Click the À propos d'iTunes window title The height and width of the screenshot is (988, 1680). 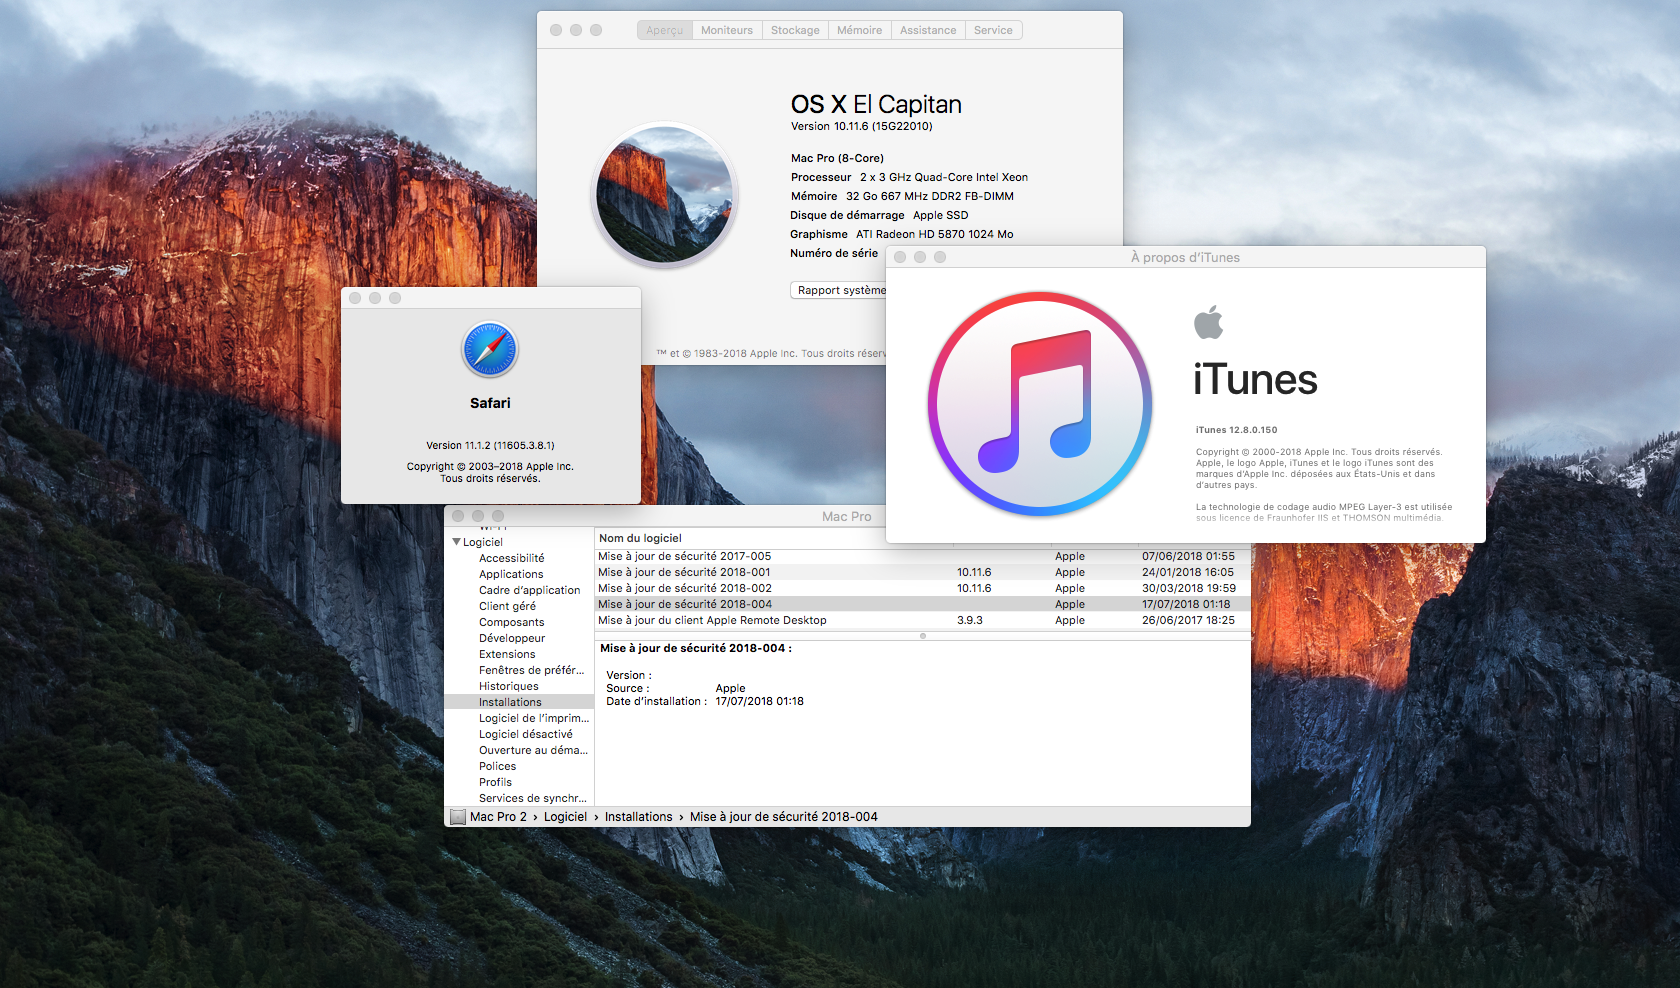pyautogui.click(x=1185, y=257)
